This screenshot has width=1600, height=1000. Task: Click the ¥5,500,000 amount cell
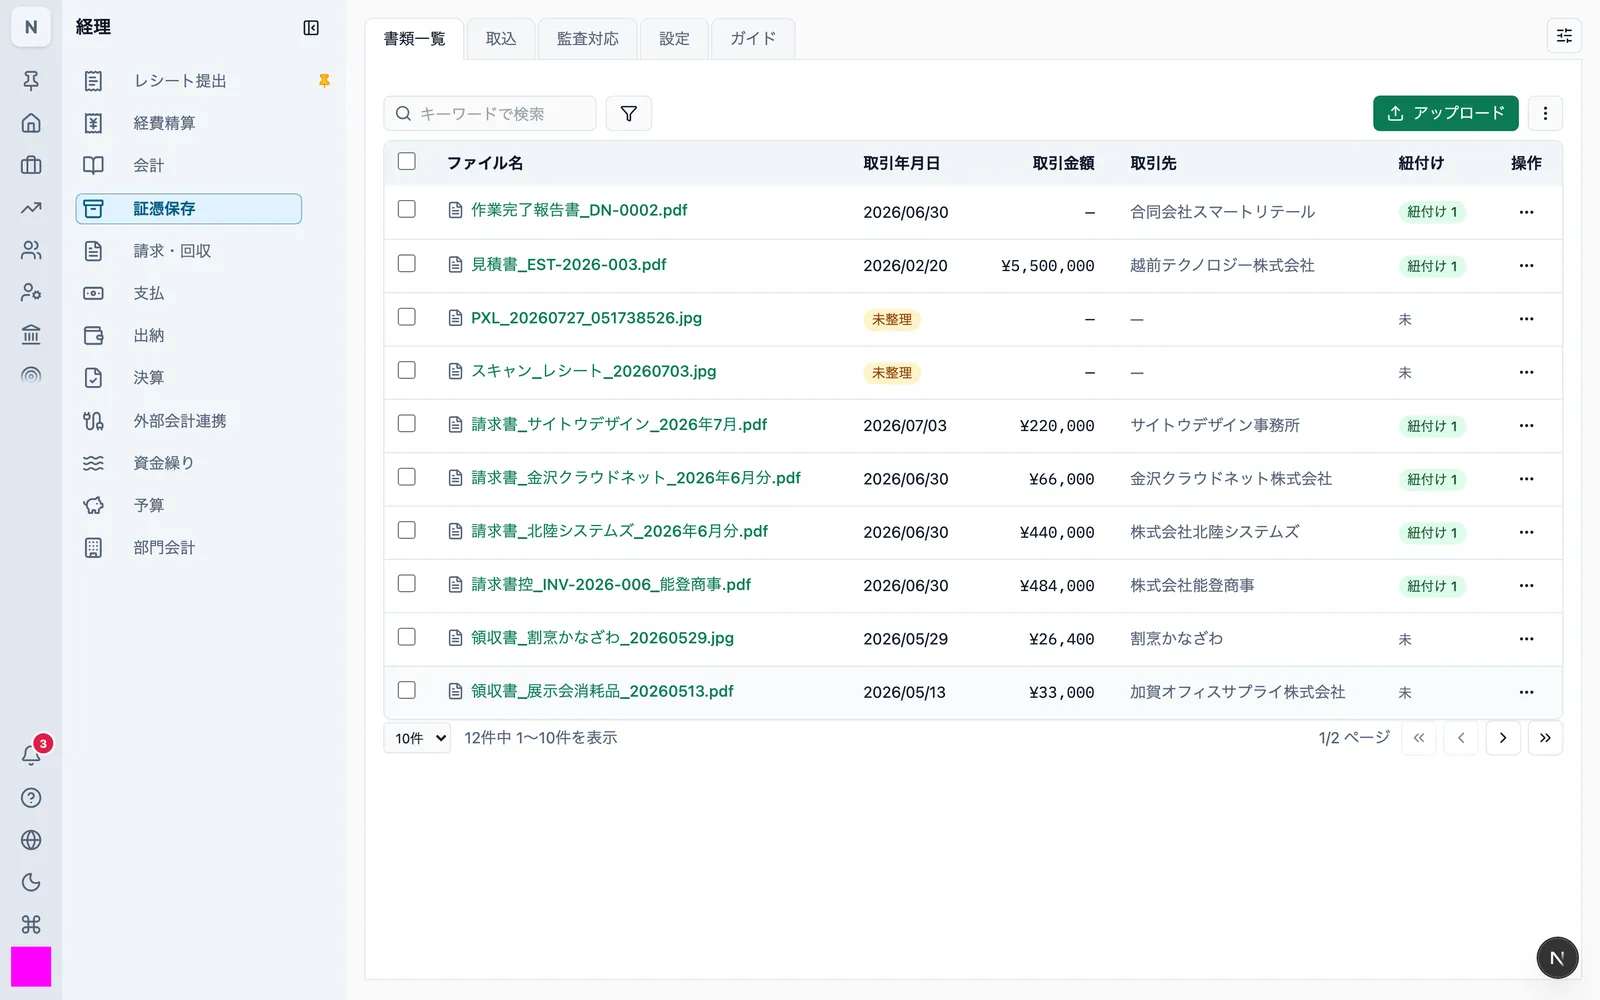[1047, 266]
